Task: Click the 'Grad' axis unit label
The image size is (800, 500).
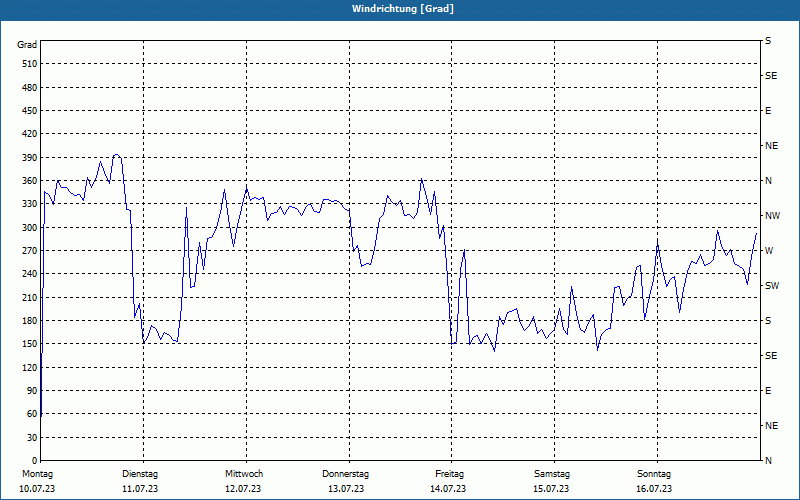Action: tap(27, 45)
